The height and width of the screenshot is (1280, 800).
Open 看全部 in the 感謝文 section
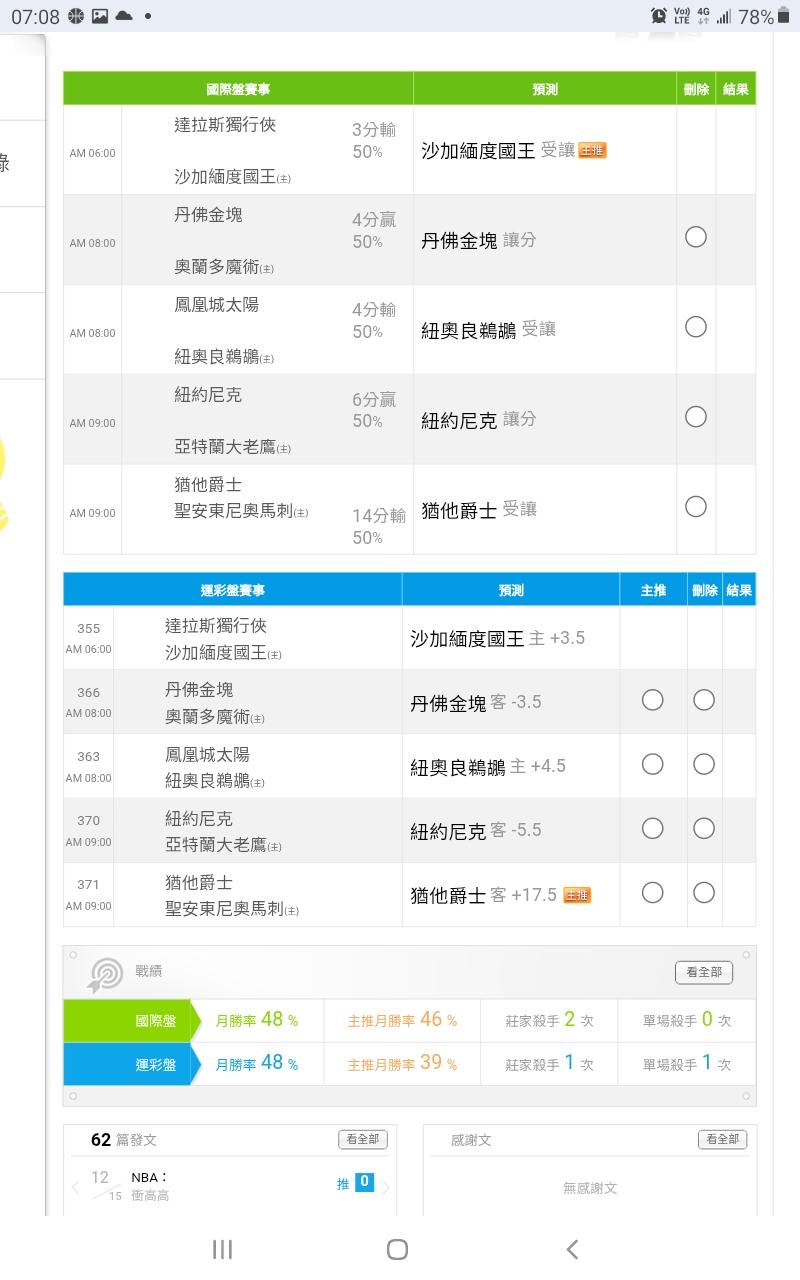(x=722, y=1139)
